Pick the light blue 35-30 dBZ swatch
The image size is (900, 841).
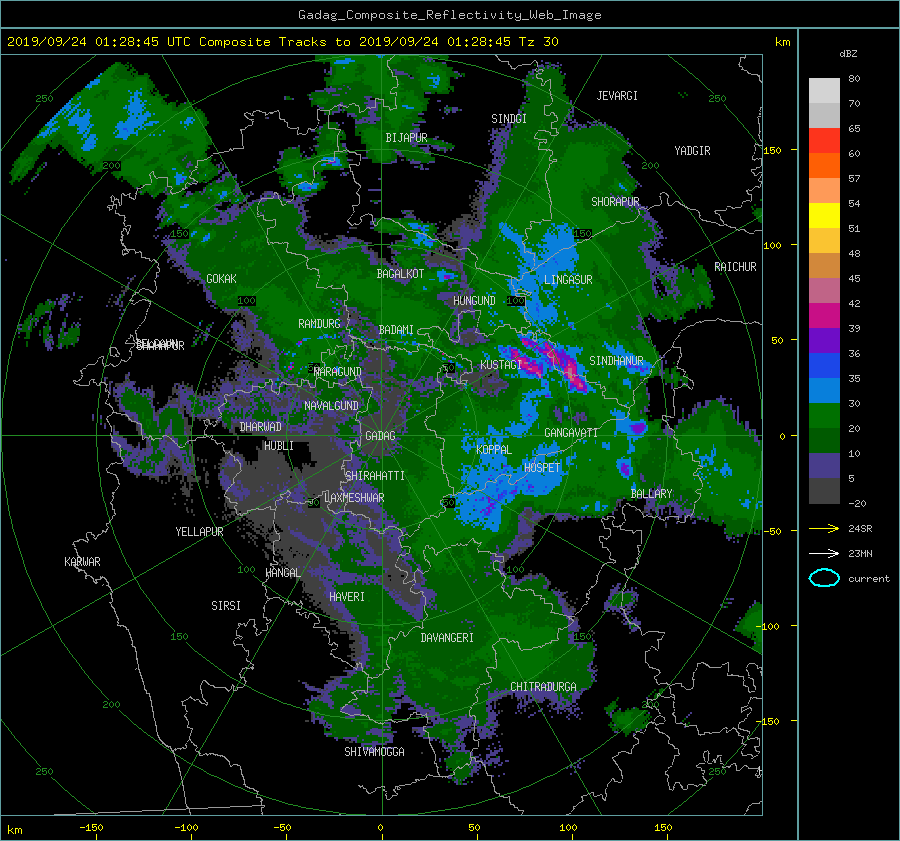point(824,390)
